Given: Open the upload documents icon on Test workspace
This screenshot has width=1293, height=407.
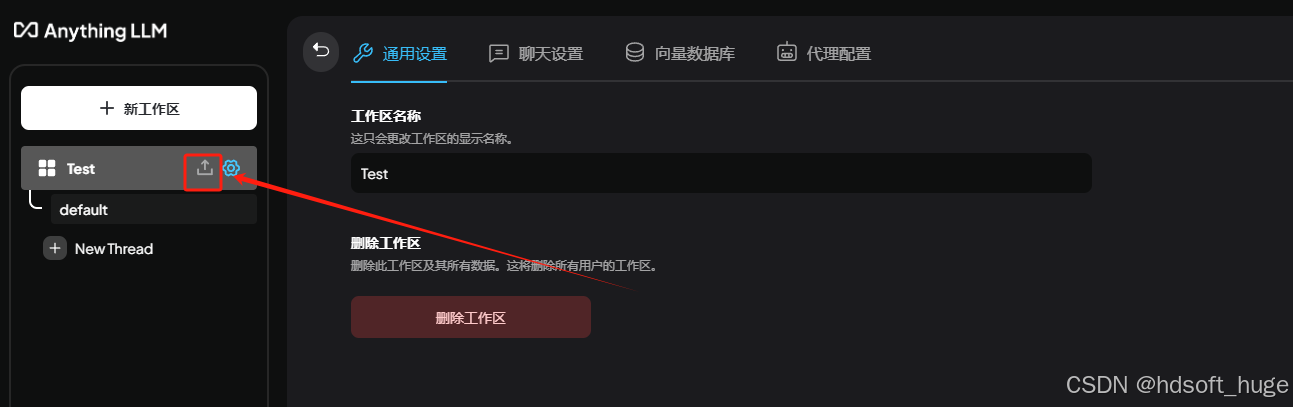Looking at the screenshot, I should (204, 168).
